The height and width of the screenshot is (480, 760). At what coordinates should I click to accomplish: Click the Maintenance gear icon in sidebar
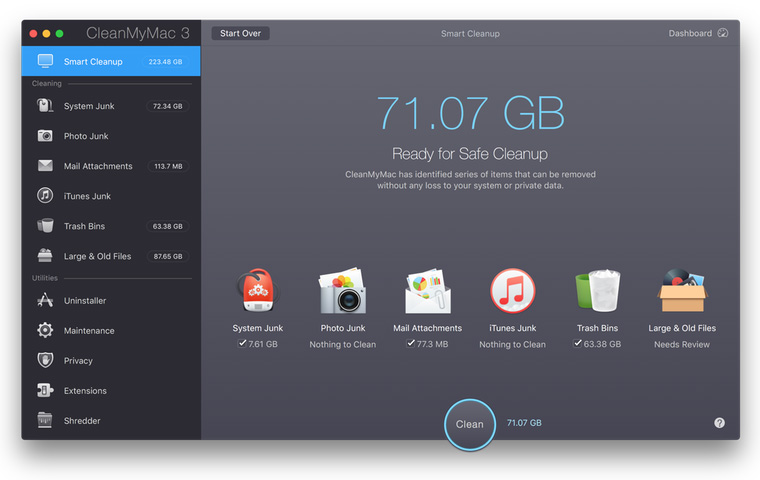coord(45,330)
